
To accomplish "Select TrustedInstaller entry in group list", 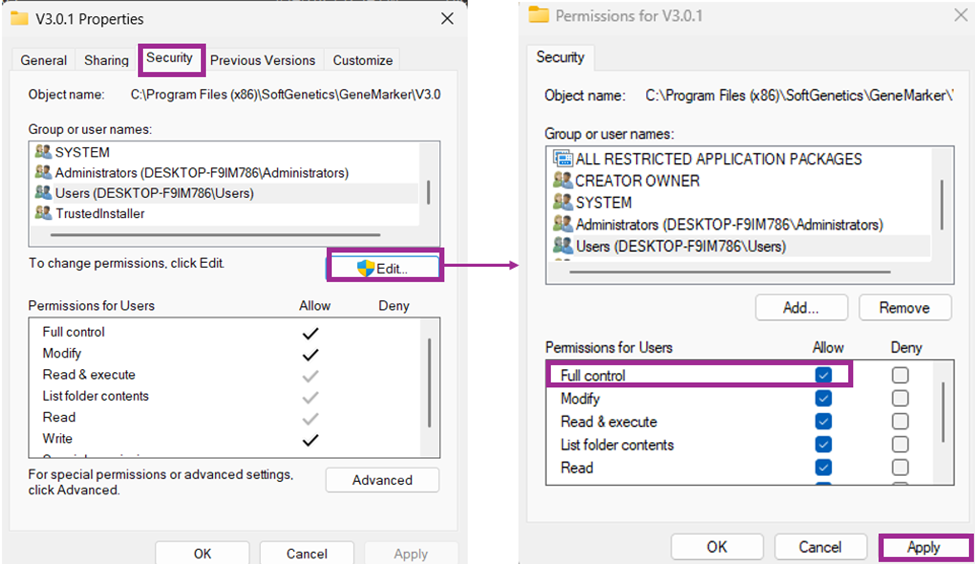I will point(99,213).
